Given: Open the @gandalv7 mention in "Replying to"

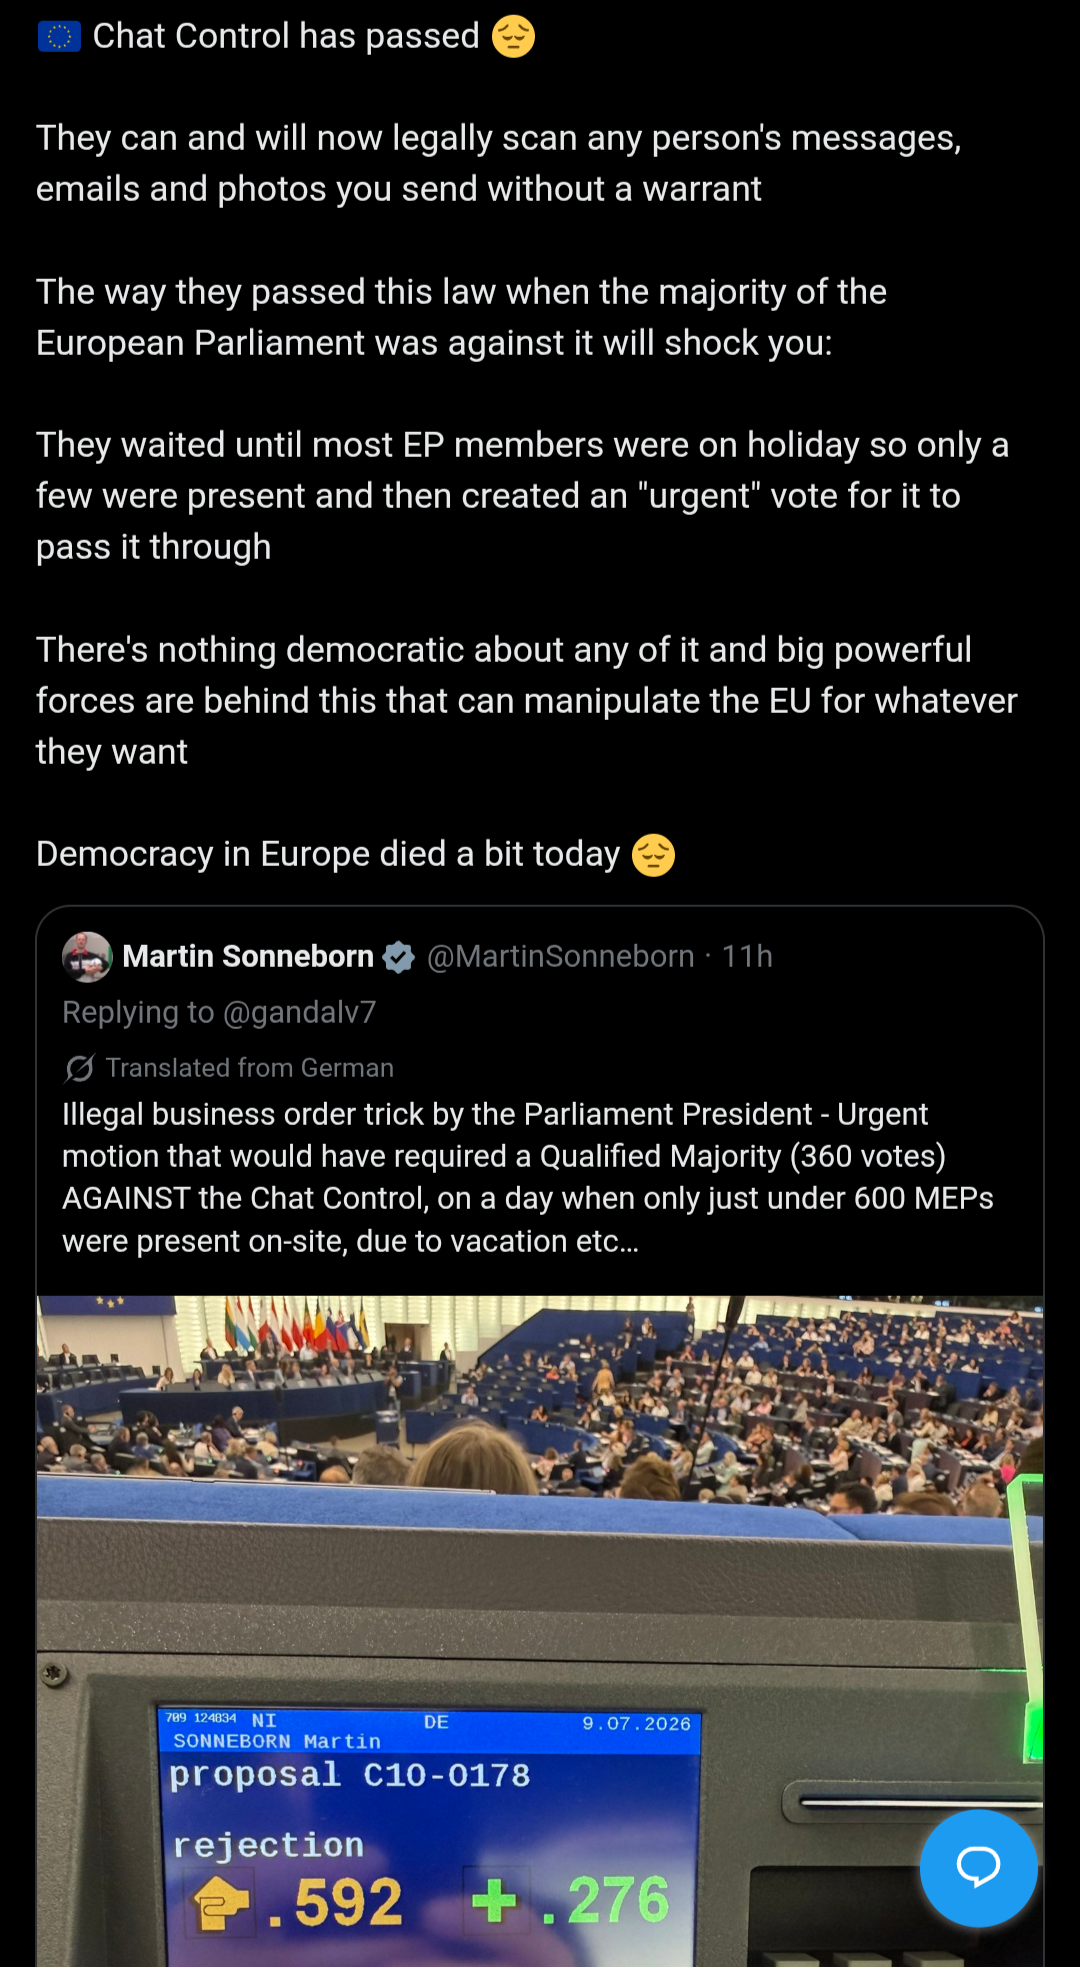Looking at the screenshot, I should (x=299, y=1012).
